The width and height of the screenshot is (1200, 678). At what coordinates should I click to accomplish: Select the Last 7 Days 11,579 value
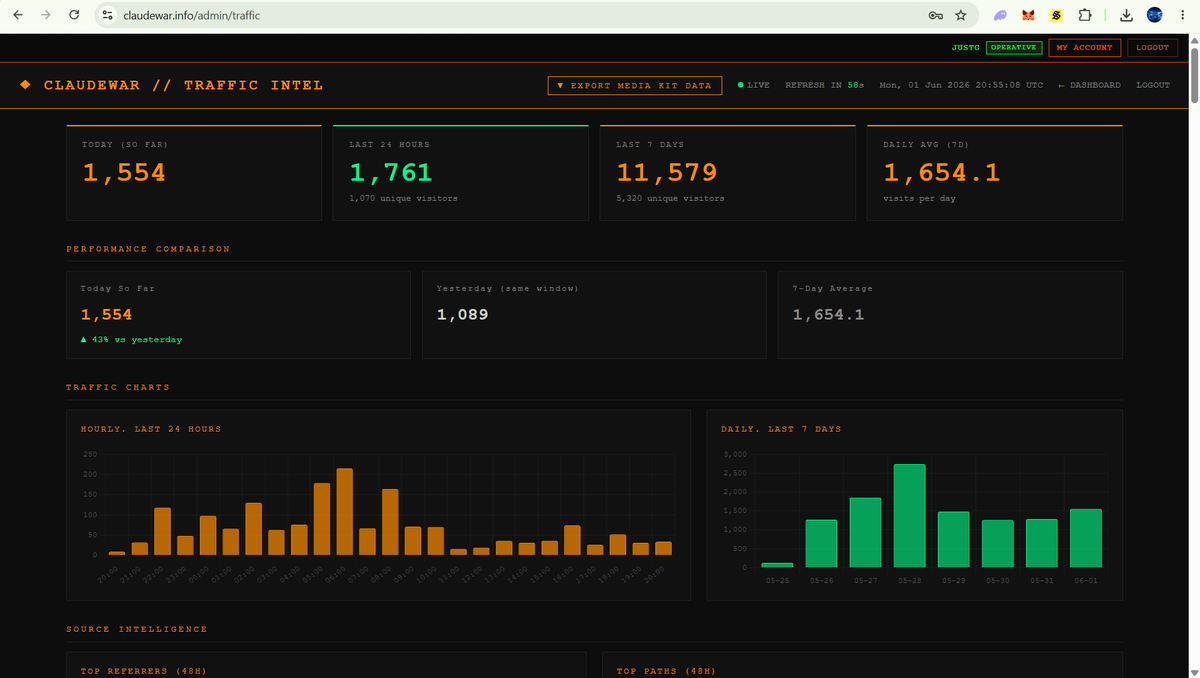(667, 173)
